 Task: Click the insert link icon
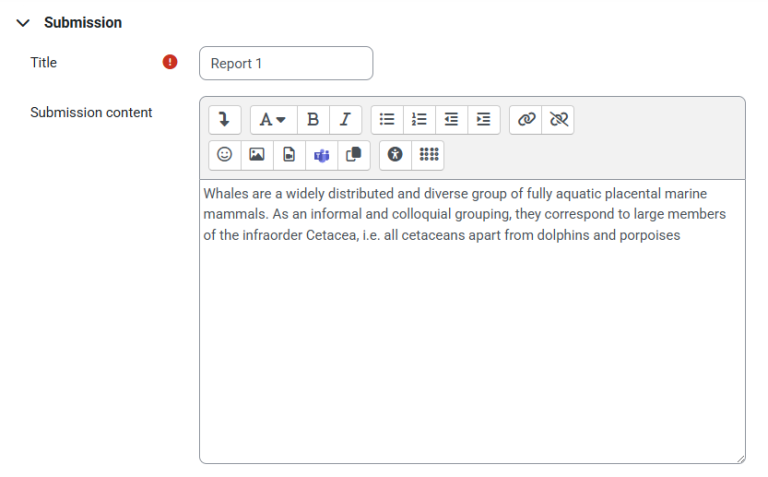coord(526,119)
